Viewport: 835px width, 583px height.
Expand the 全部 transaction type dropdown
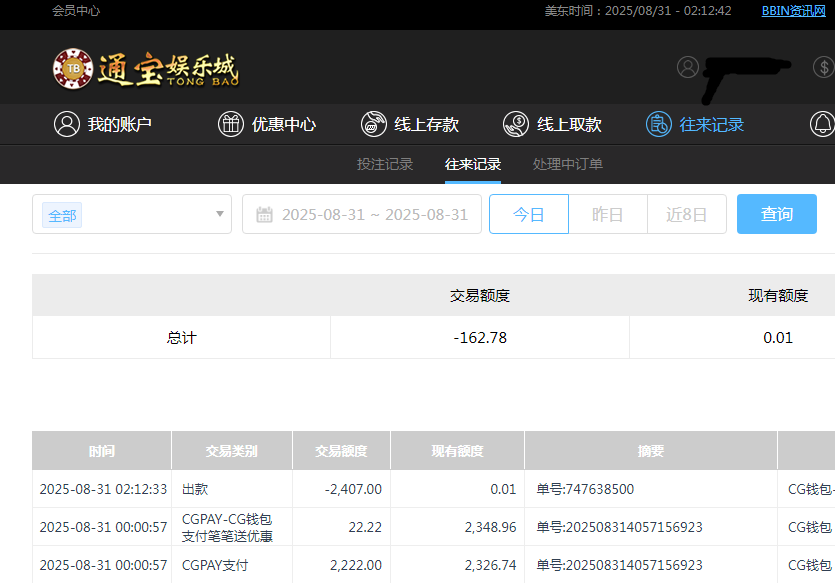pyautogui.click(x=131, y=214)
